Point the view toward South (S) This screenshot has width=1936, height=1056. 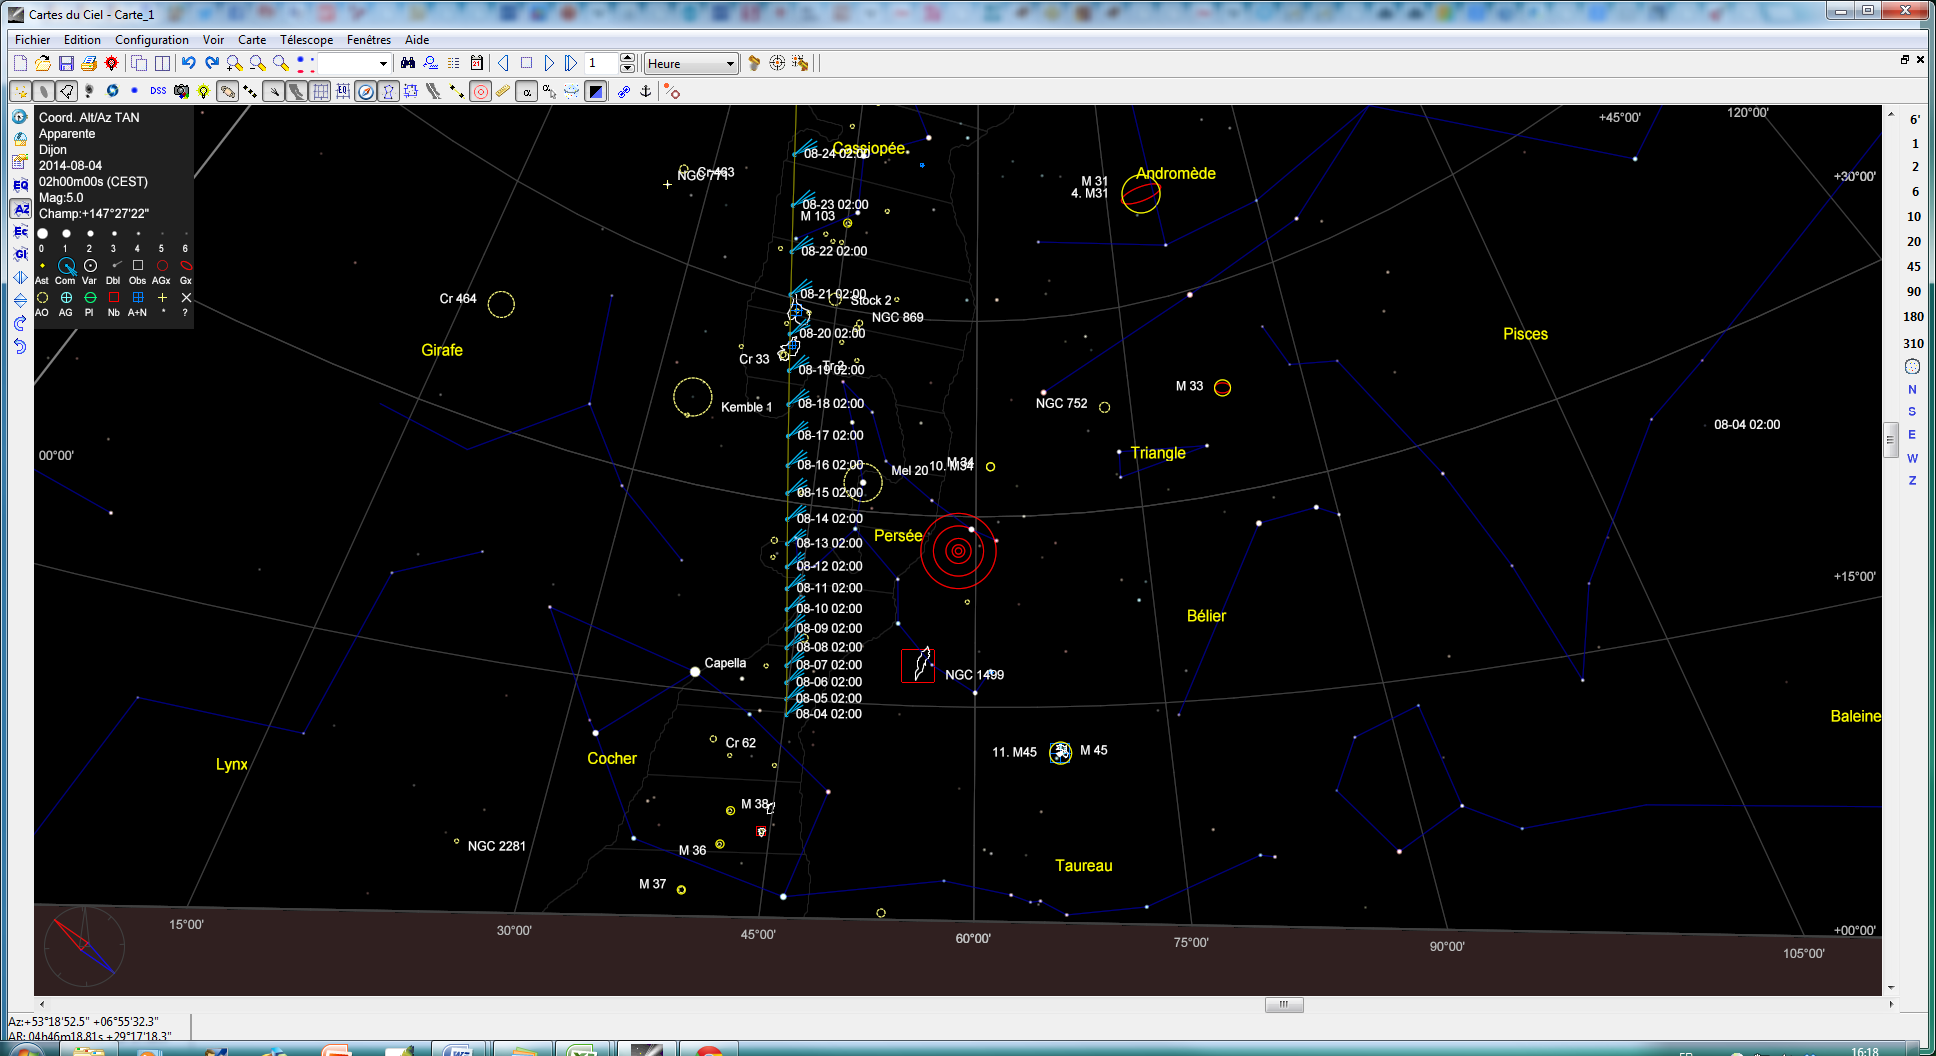1912,412
